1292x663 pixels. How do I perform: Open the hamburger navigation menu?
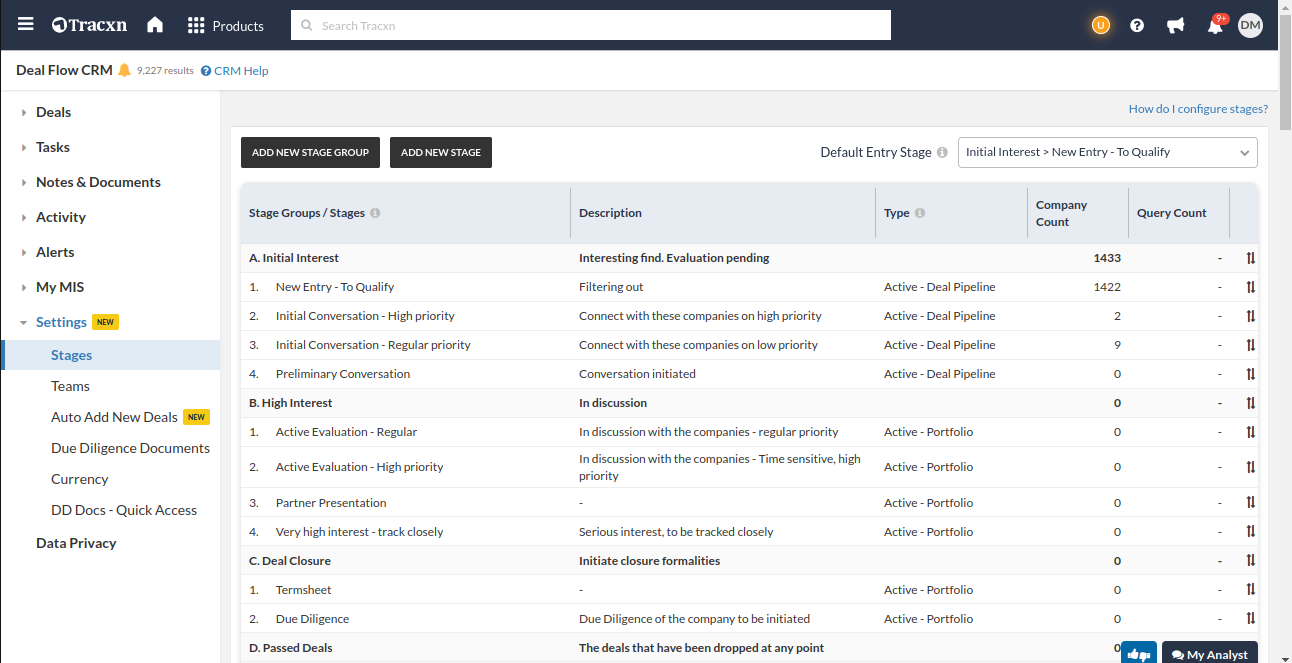(x=26, y=25)
